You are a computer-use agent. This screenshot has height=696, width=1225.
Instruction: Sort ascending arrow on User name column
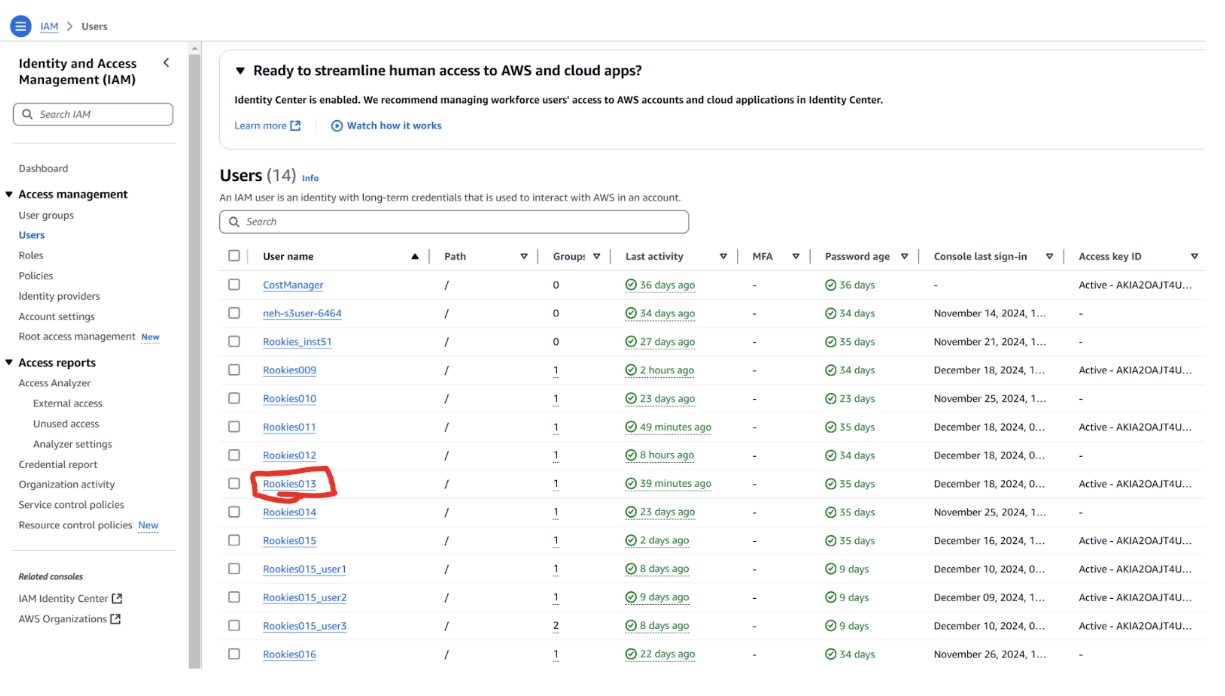tap(415, 257)
